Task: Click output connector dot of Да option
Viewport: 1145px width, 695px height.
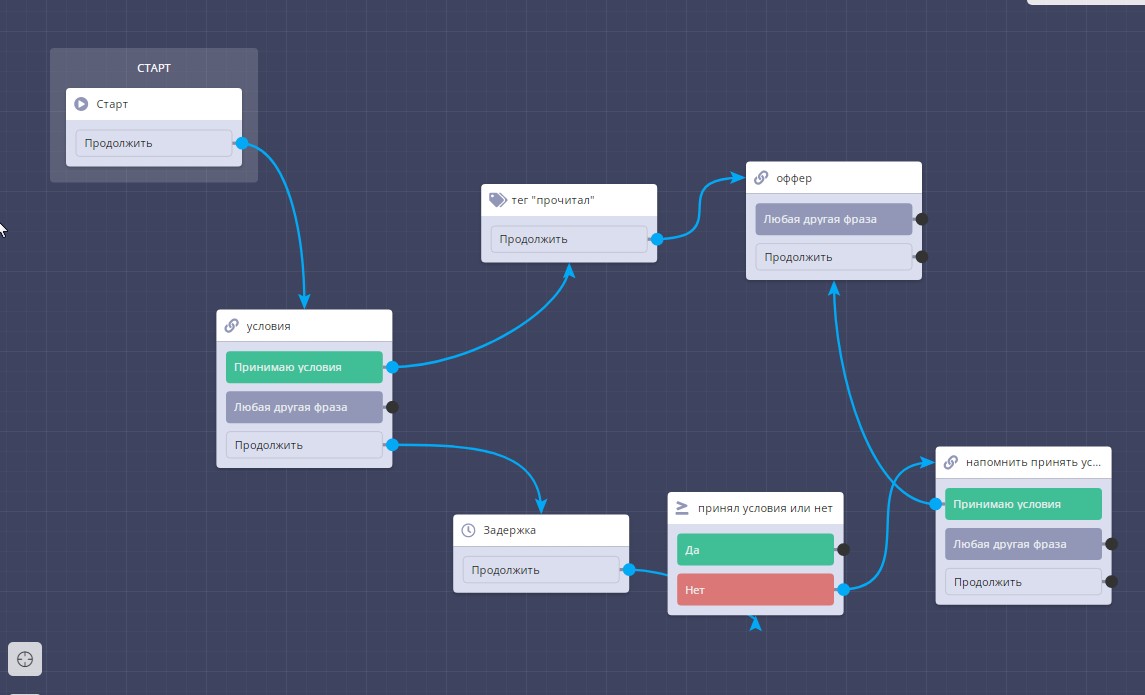Action: pos(843,549)
